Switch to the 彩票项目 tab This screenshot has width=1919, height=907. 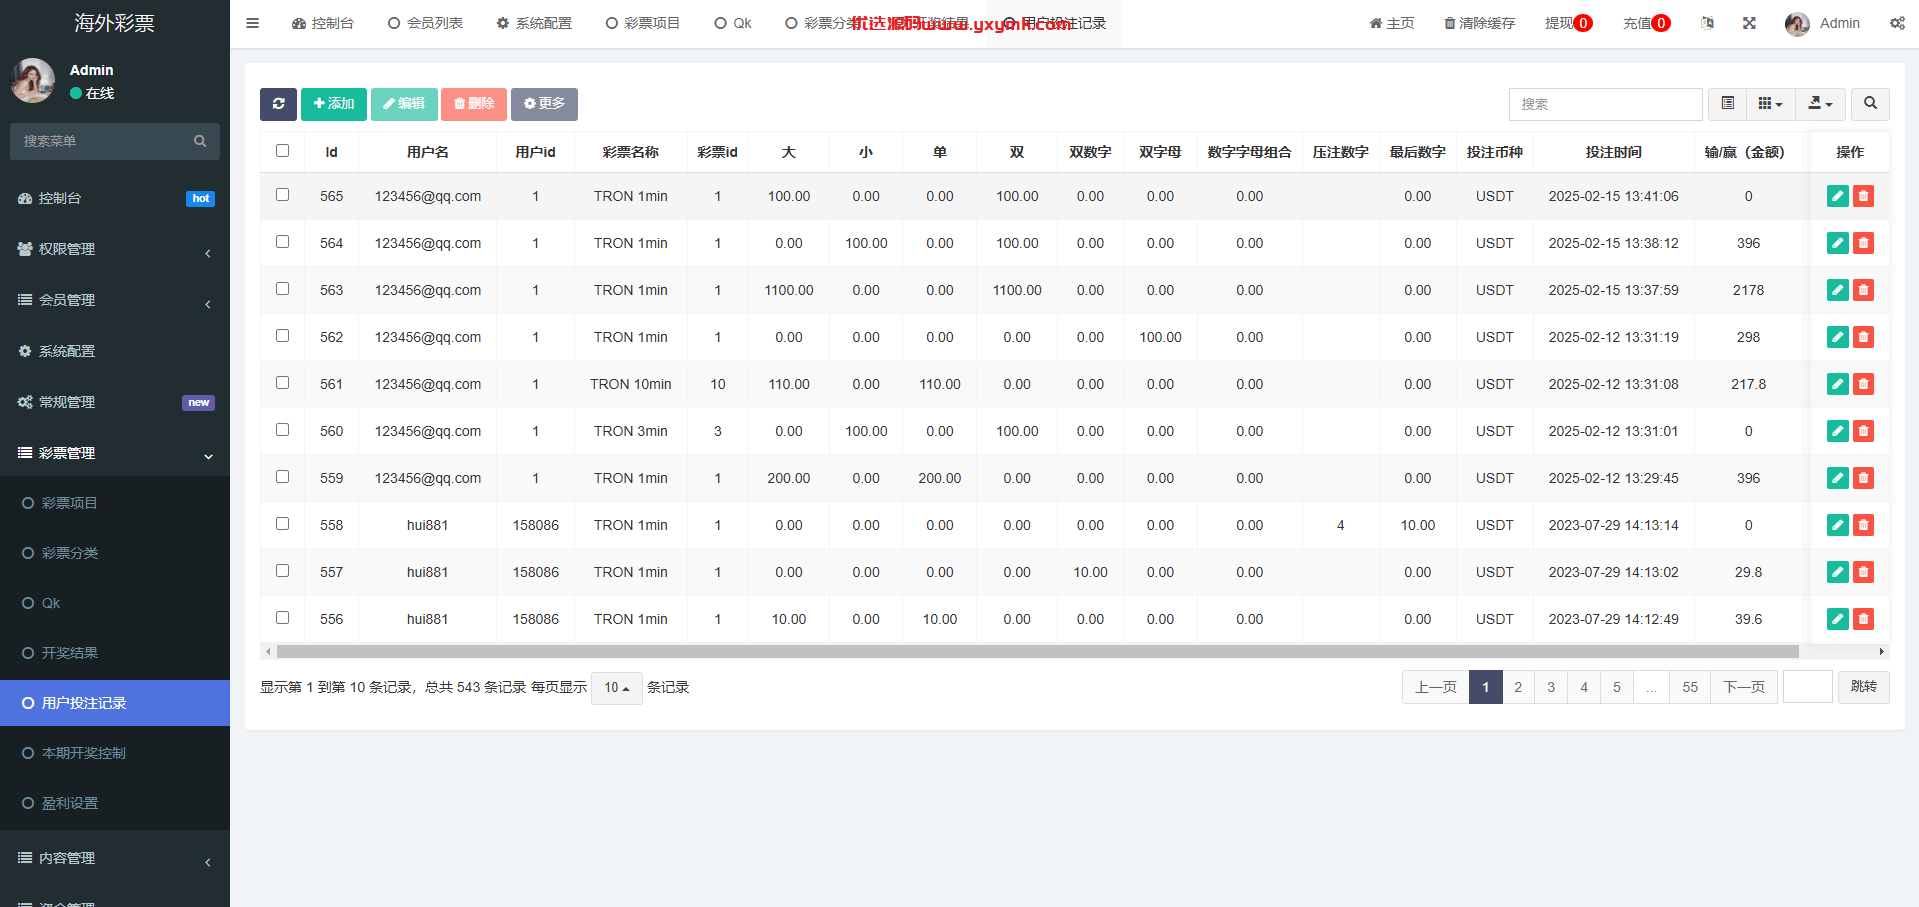[643, 23]
